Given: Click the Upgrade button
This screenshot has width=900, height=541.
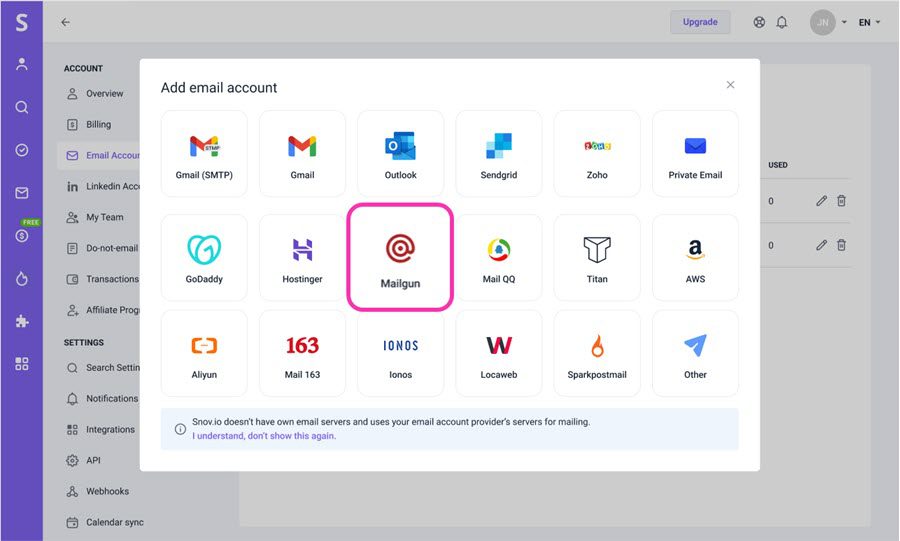Looking at the screenshot, I should 700,22.
